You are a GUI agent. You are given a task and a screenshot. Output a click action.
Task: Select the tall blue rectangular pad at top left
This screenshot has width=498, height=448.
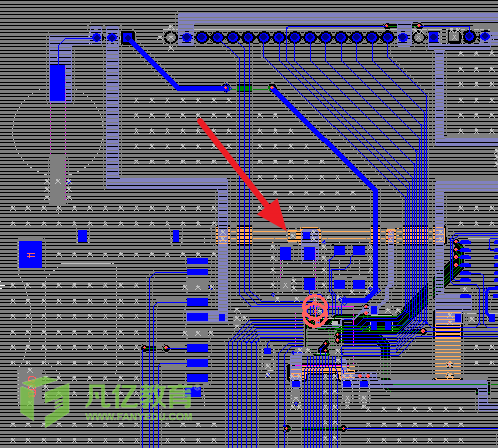click(58, 83)
